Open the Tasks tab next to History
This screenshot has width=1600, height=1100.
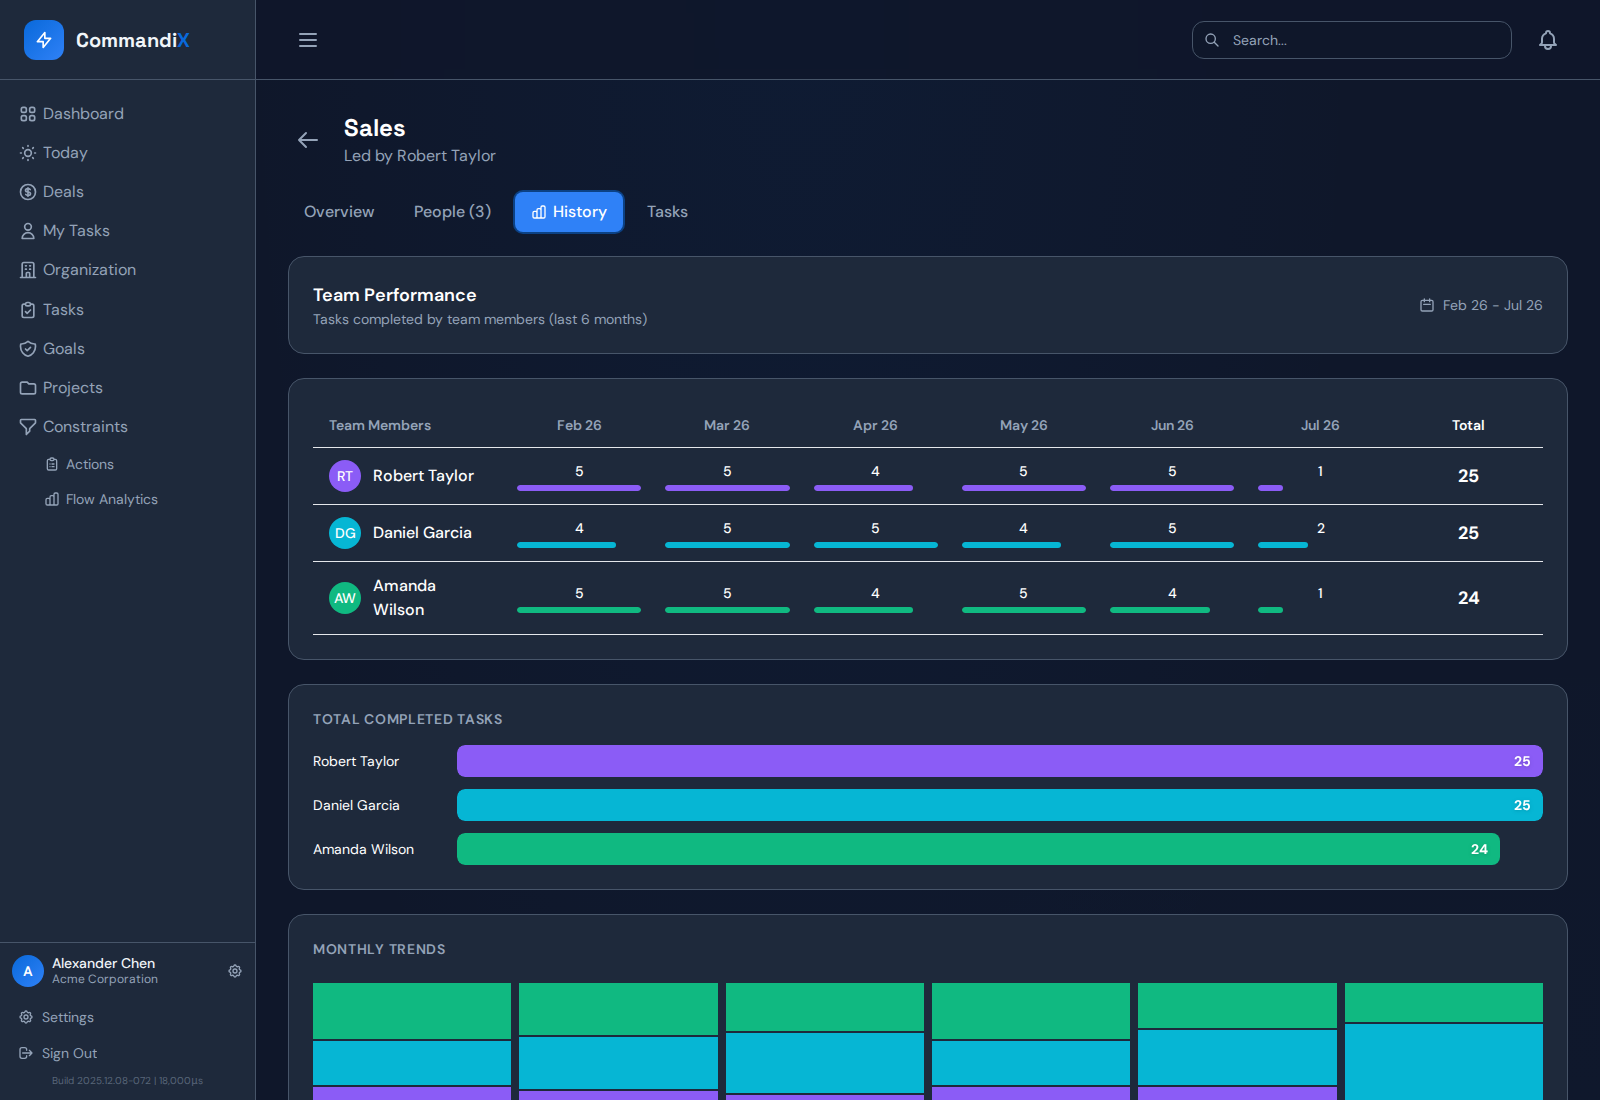tap(667, 212)
